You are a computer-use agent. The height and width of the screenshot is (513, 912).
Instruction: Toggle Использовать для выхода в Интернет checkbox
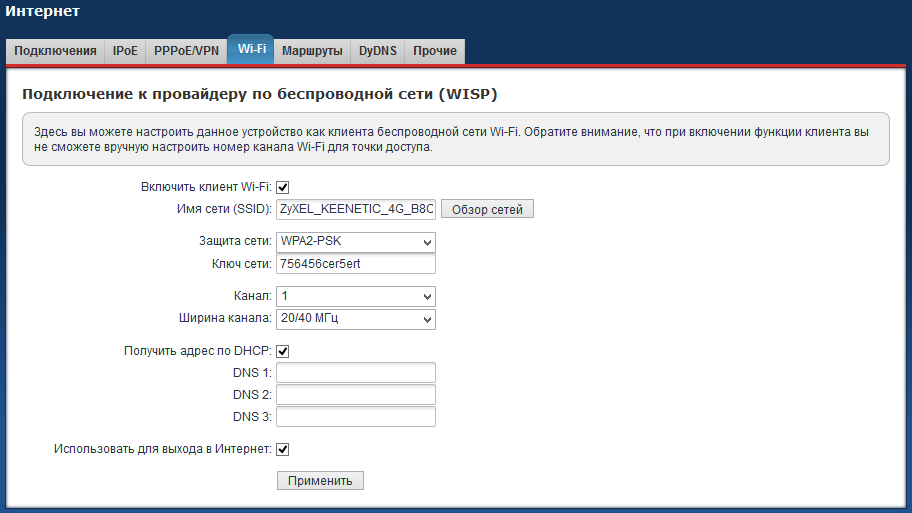283,450
